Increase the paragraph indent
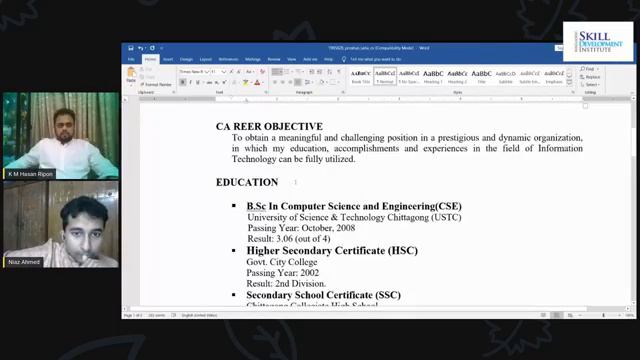The width and height of the screenshot is (640, 360). (x=320, y=72)
